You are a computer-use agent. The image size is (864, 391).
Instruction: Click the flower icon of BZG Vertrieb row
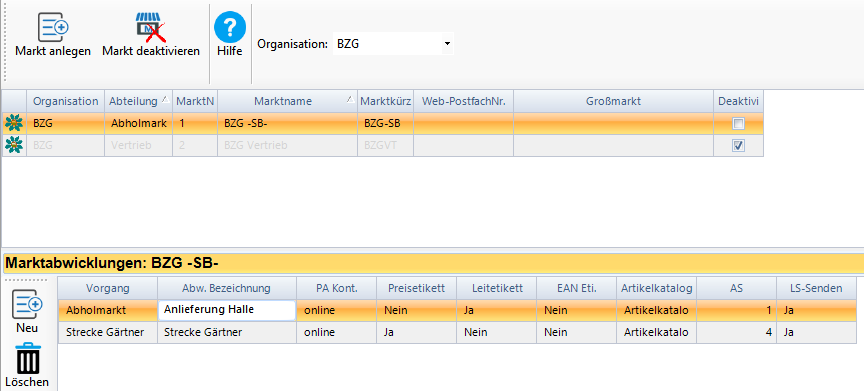tap(13, 145)
